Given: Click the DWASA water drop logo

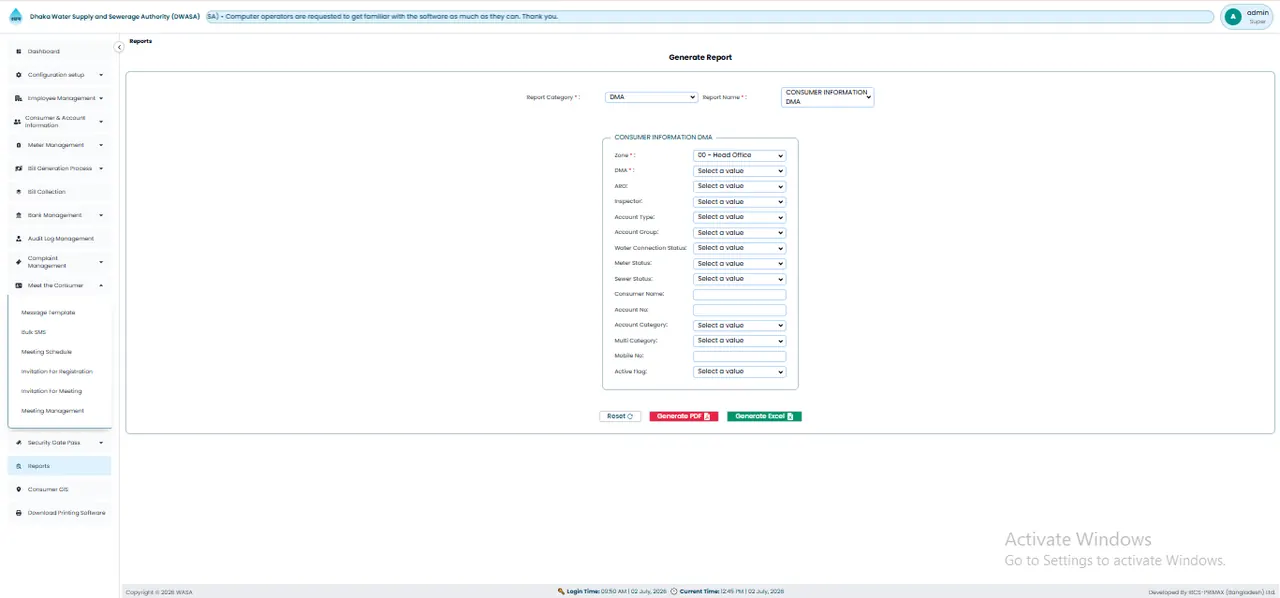Looking at the screenshot, I should coord(15,16).
